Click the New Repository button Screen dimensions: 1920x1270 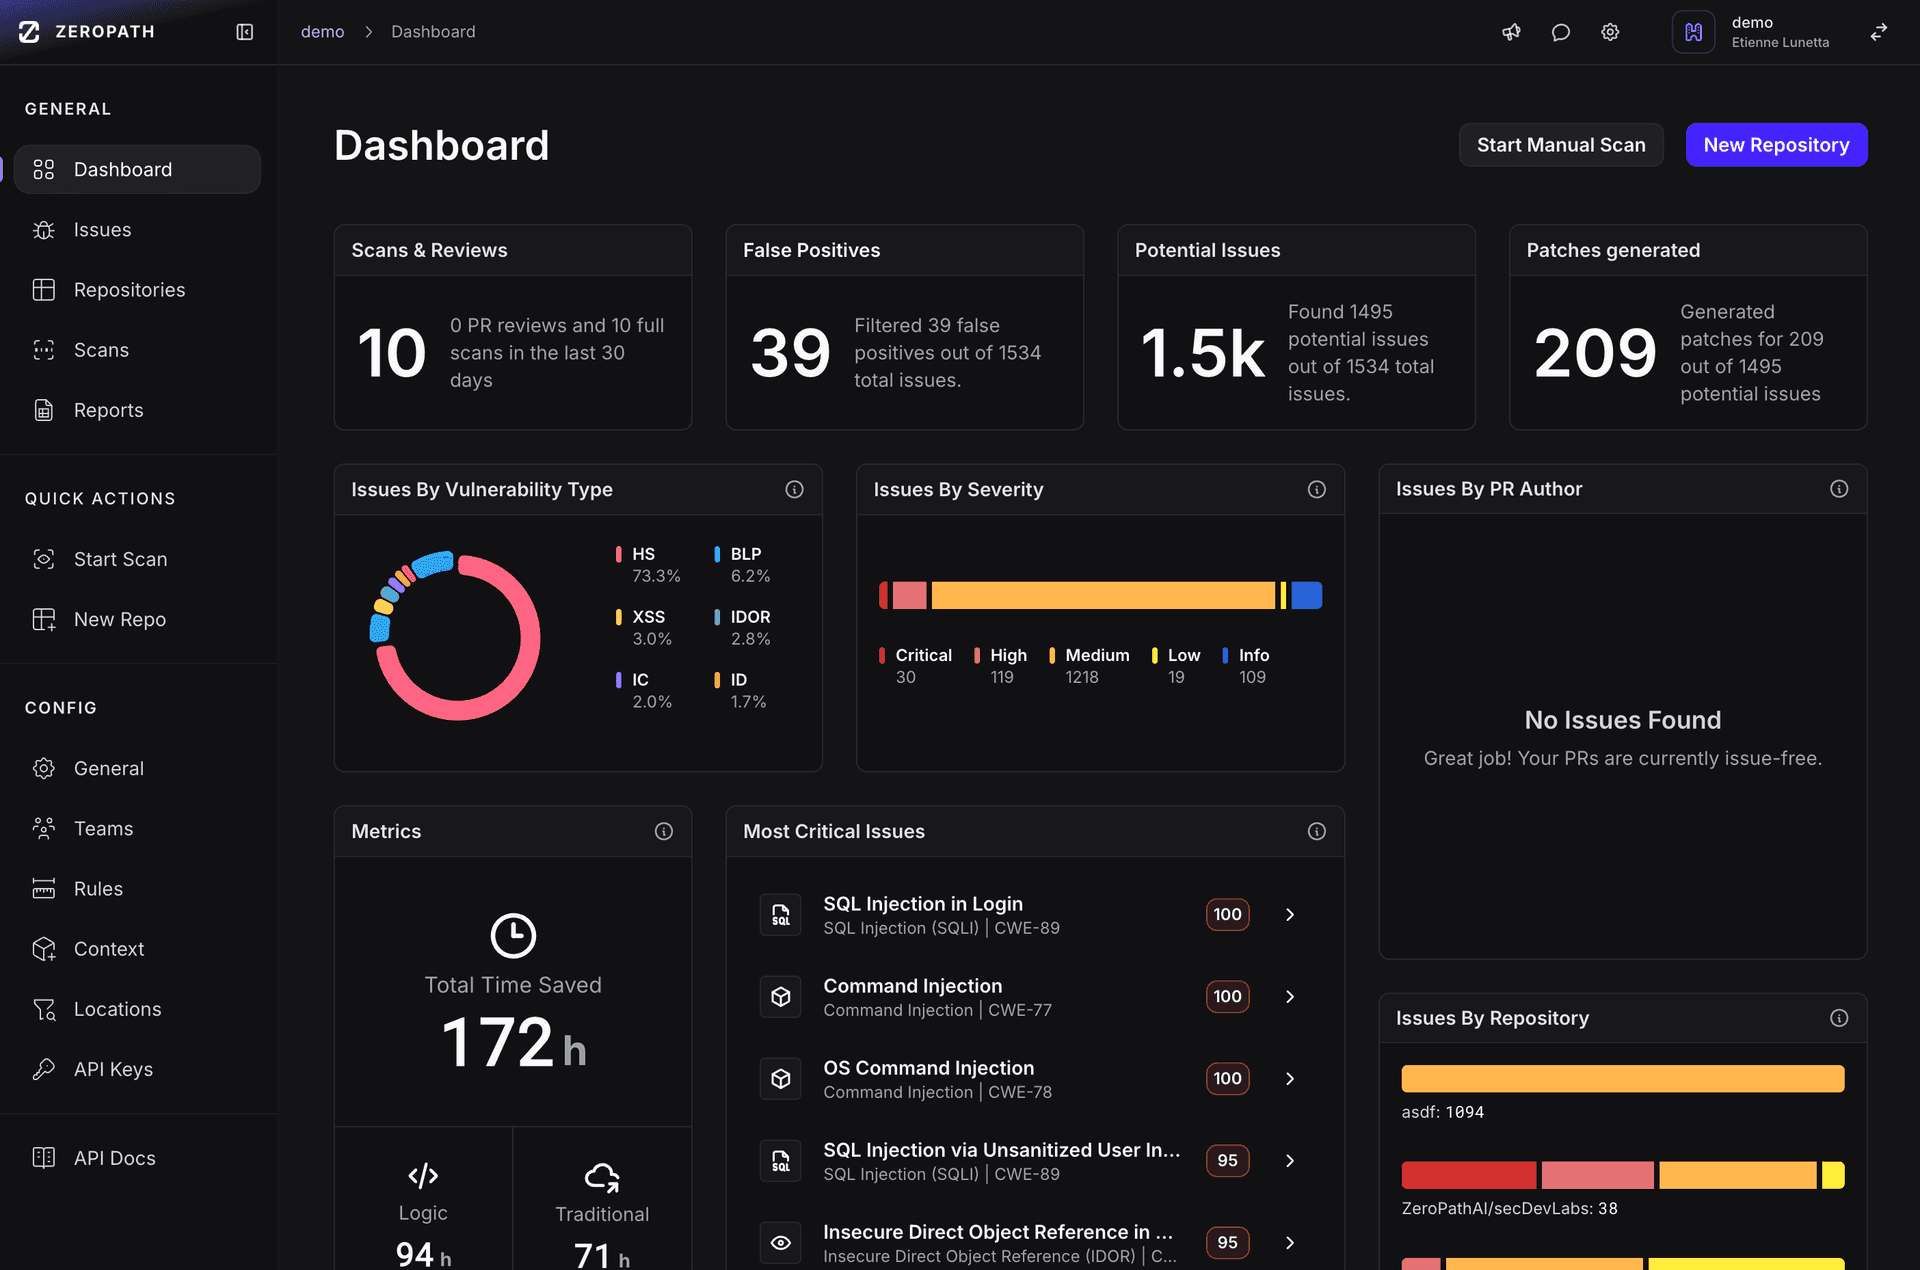pyautogui.click(x=1776, y=144)
